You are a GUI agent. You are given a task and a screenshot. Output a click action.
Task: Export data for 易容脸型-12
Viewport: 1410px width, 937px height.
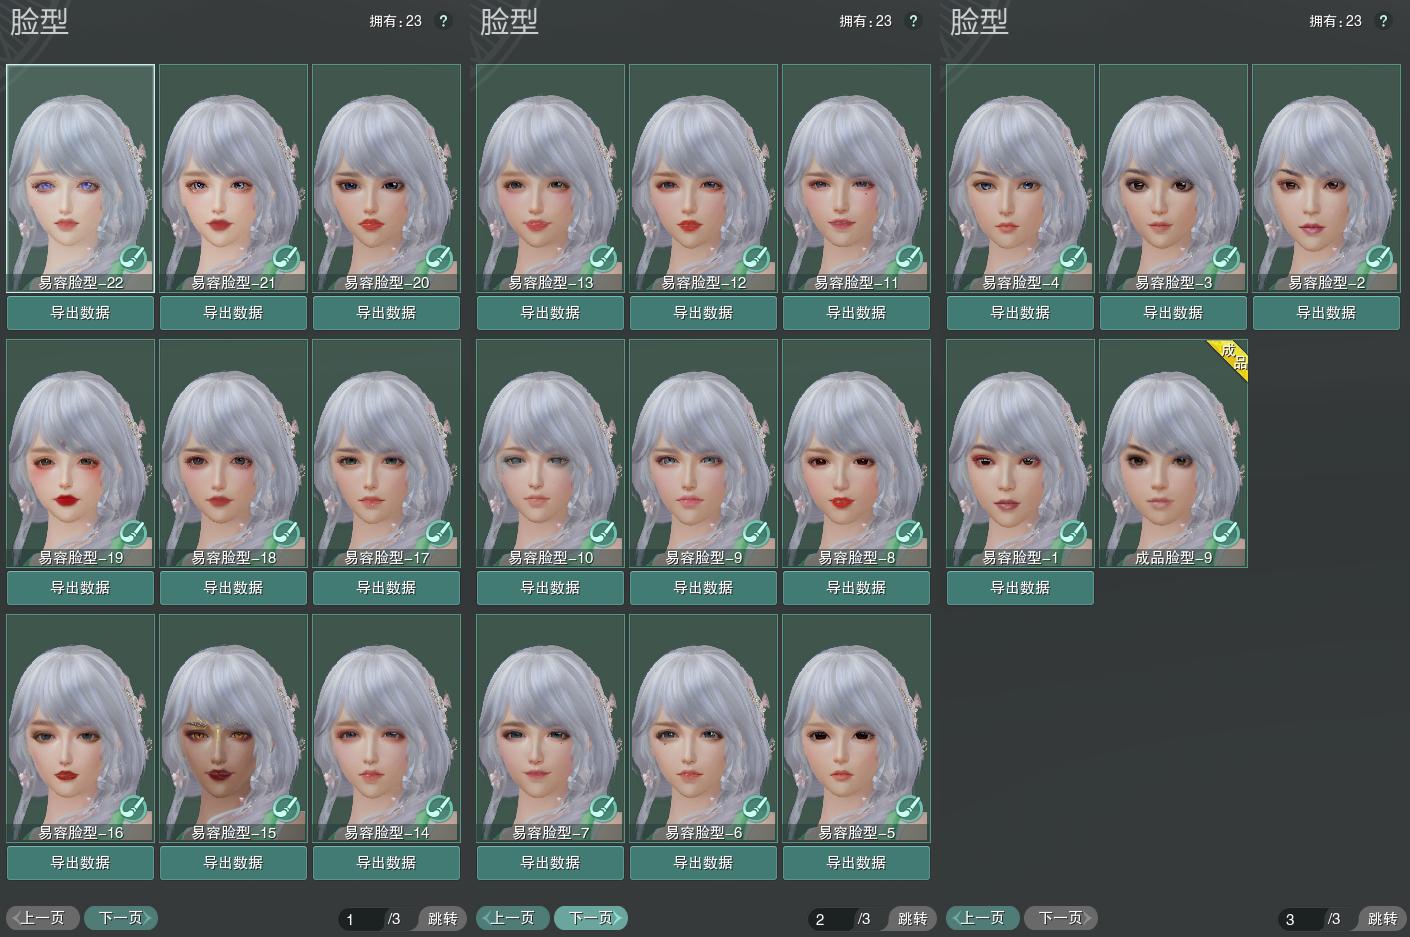click(x=704, y=313)
